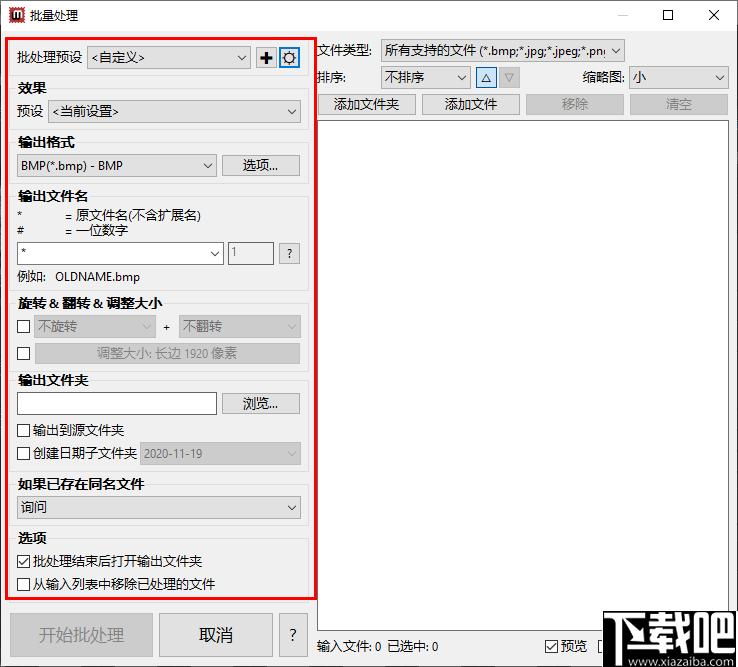The height and width of the screenshot is (667, 738).
Task: Click the 已选中: 0 status text
Action: (x=413, y=647)
